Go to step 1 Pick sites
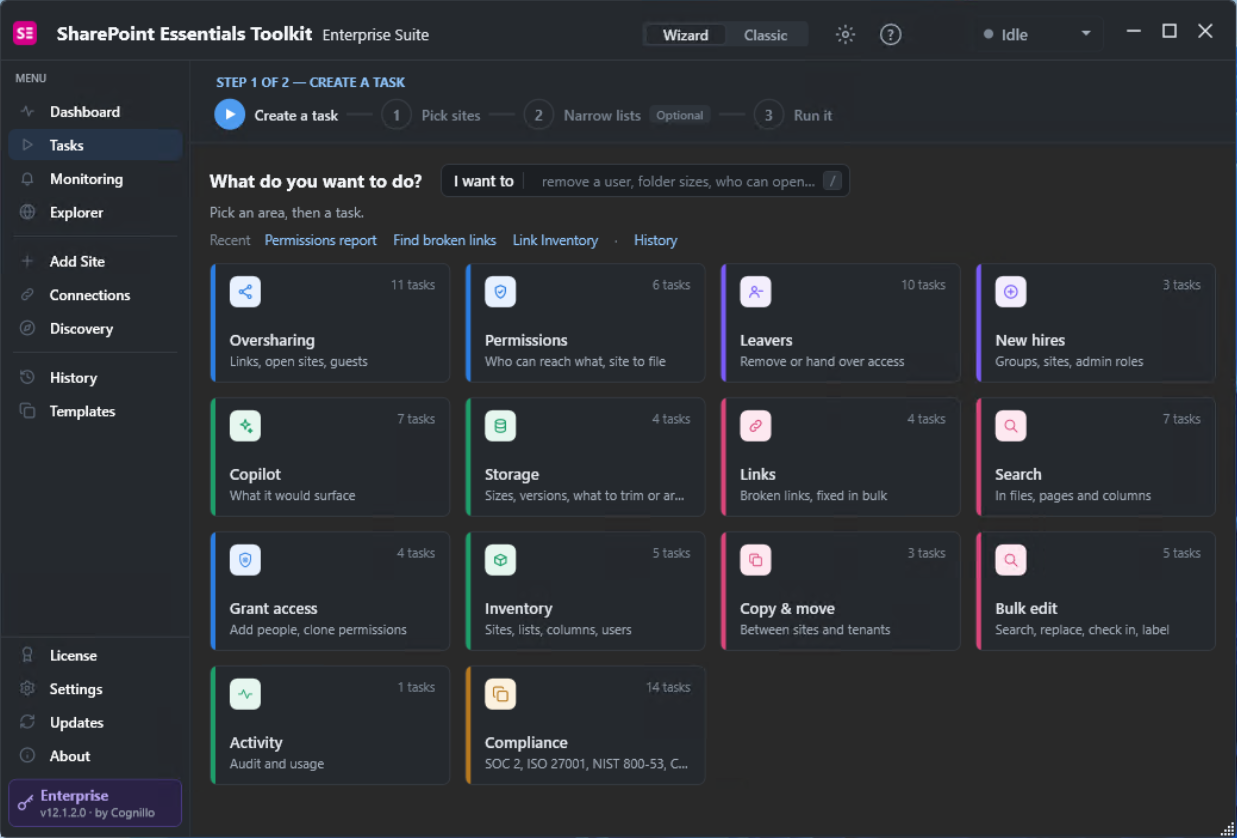 pyautogui.click(x=431, y=115)
